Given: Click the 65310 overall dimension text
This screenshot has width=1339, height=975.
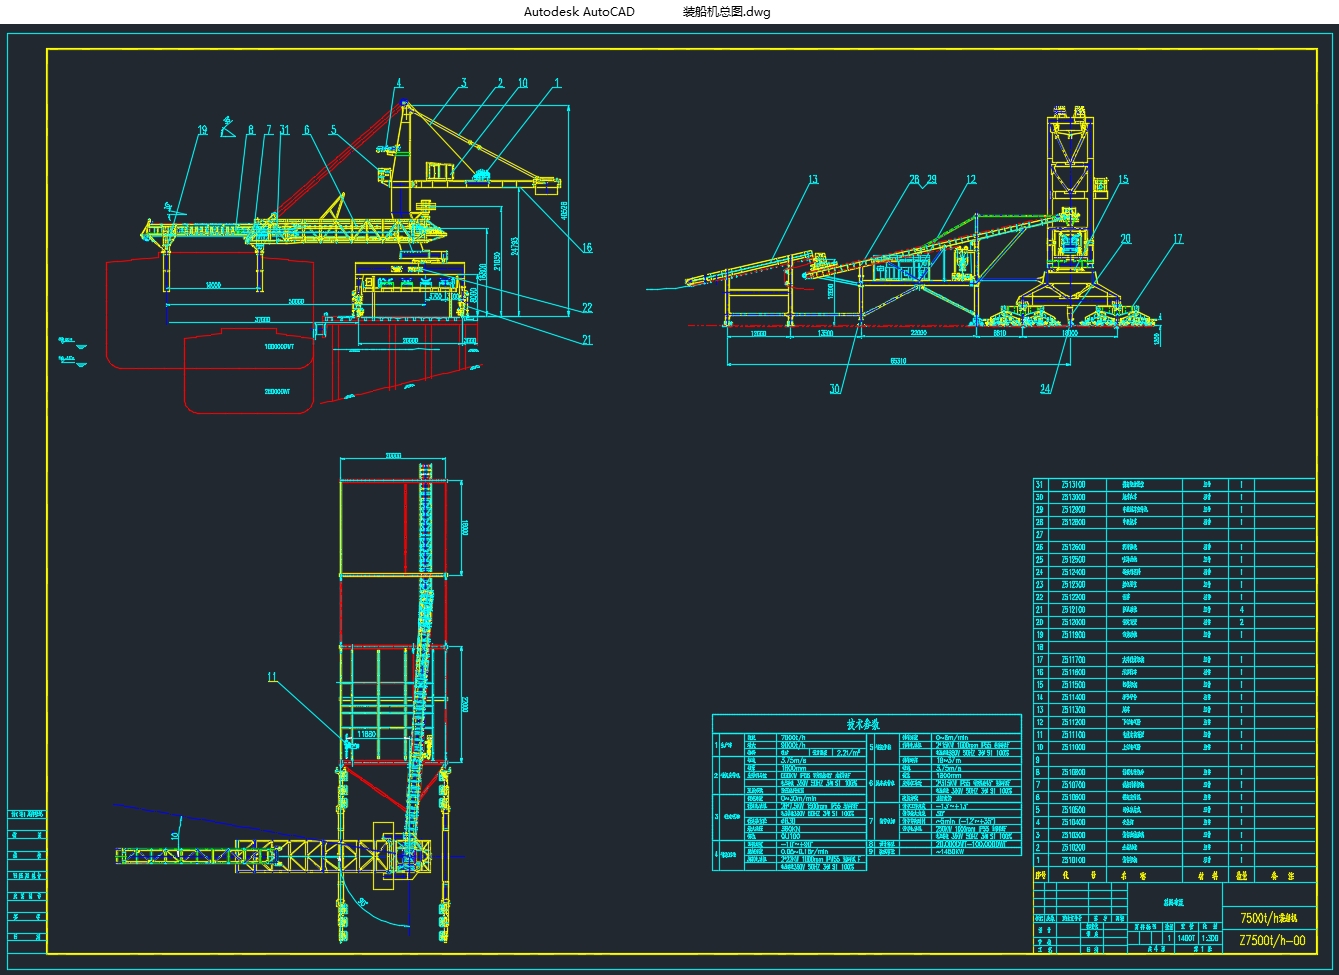Looking at the screenshot, I should pyautogui.click(x=897, y=362).
